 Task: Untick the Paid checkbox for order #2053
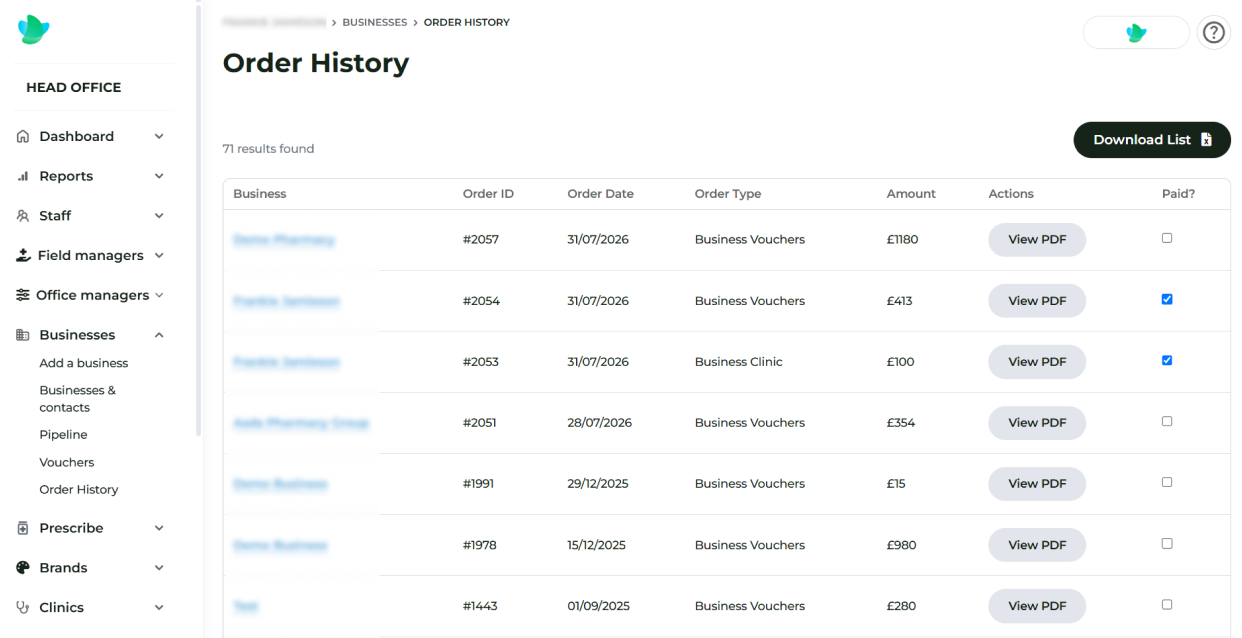[x=1167, y=360]
